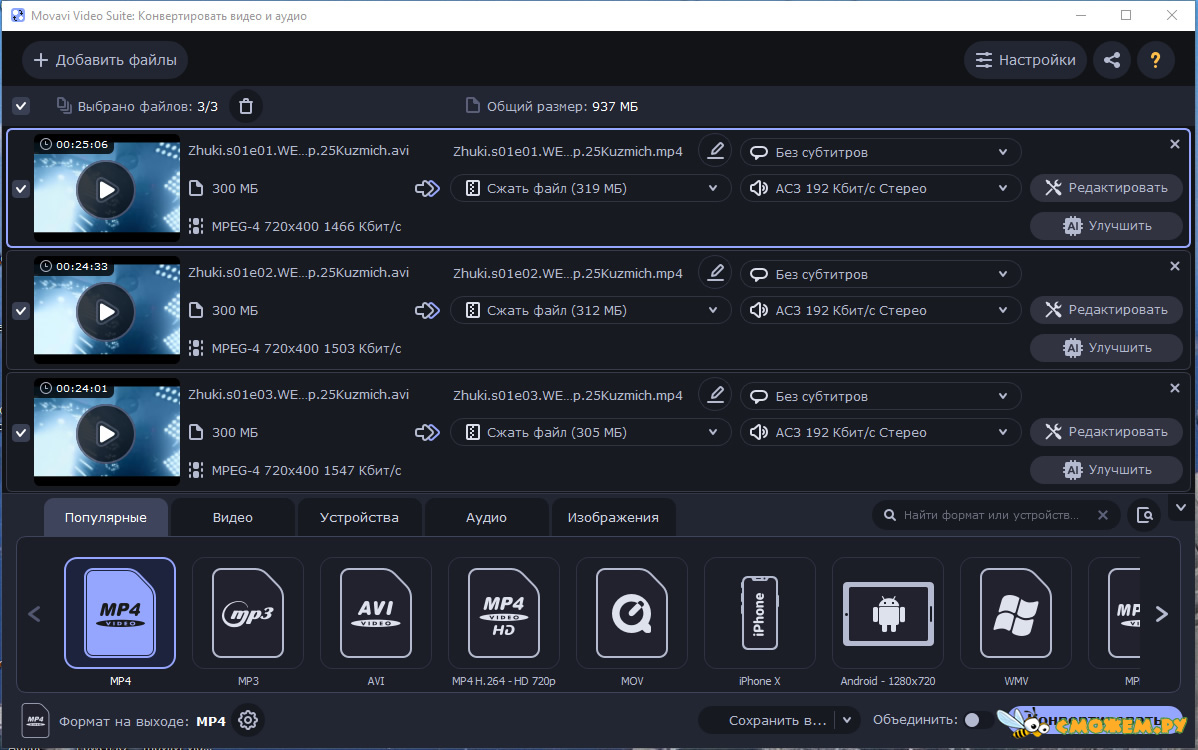Image resolution: width=1198 pixels, height=750 pixels.
Task: Open audio track dropdown for Zhuki.s01e01
Action: [880, 189]
